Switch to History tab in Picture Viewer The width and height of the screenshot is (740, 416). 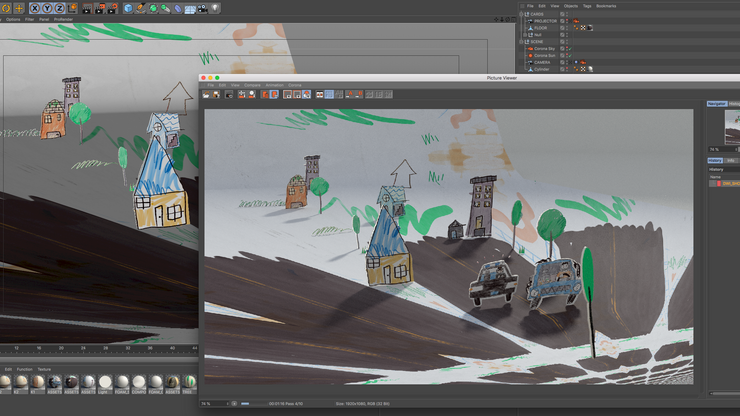pos(715,161)
